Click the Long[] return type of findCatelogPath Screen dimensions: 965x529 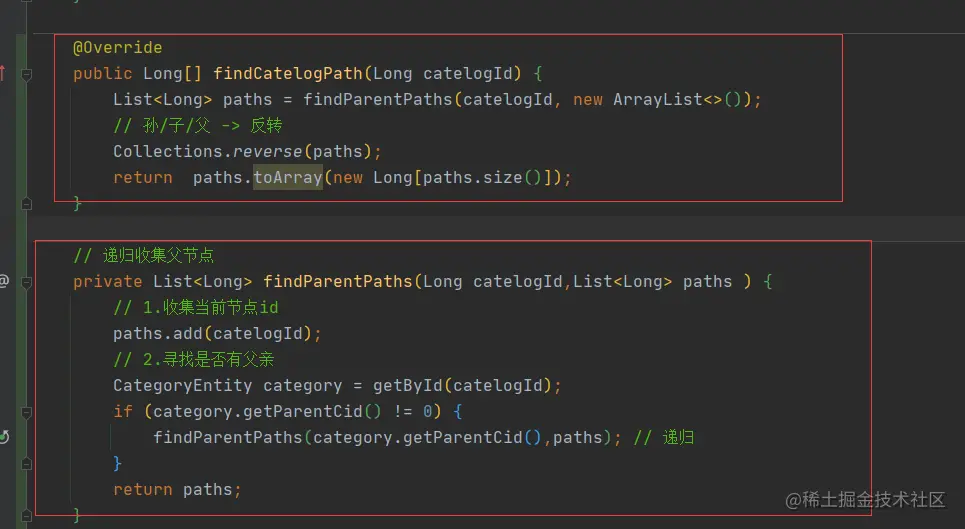tap(172, 74)
